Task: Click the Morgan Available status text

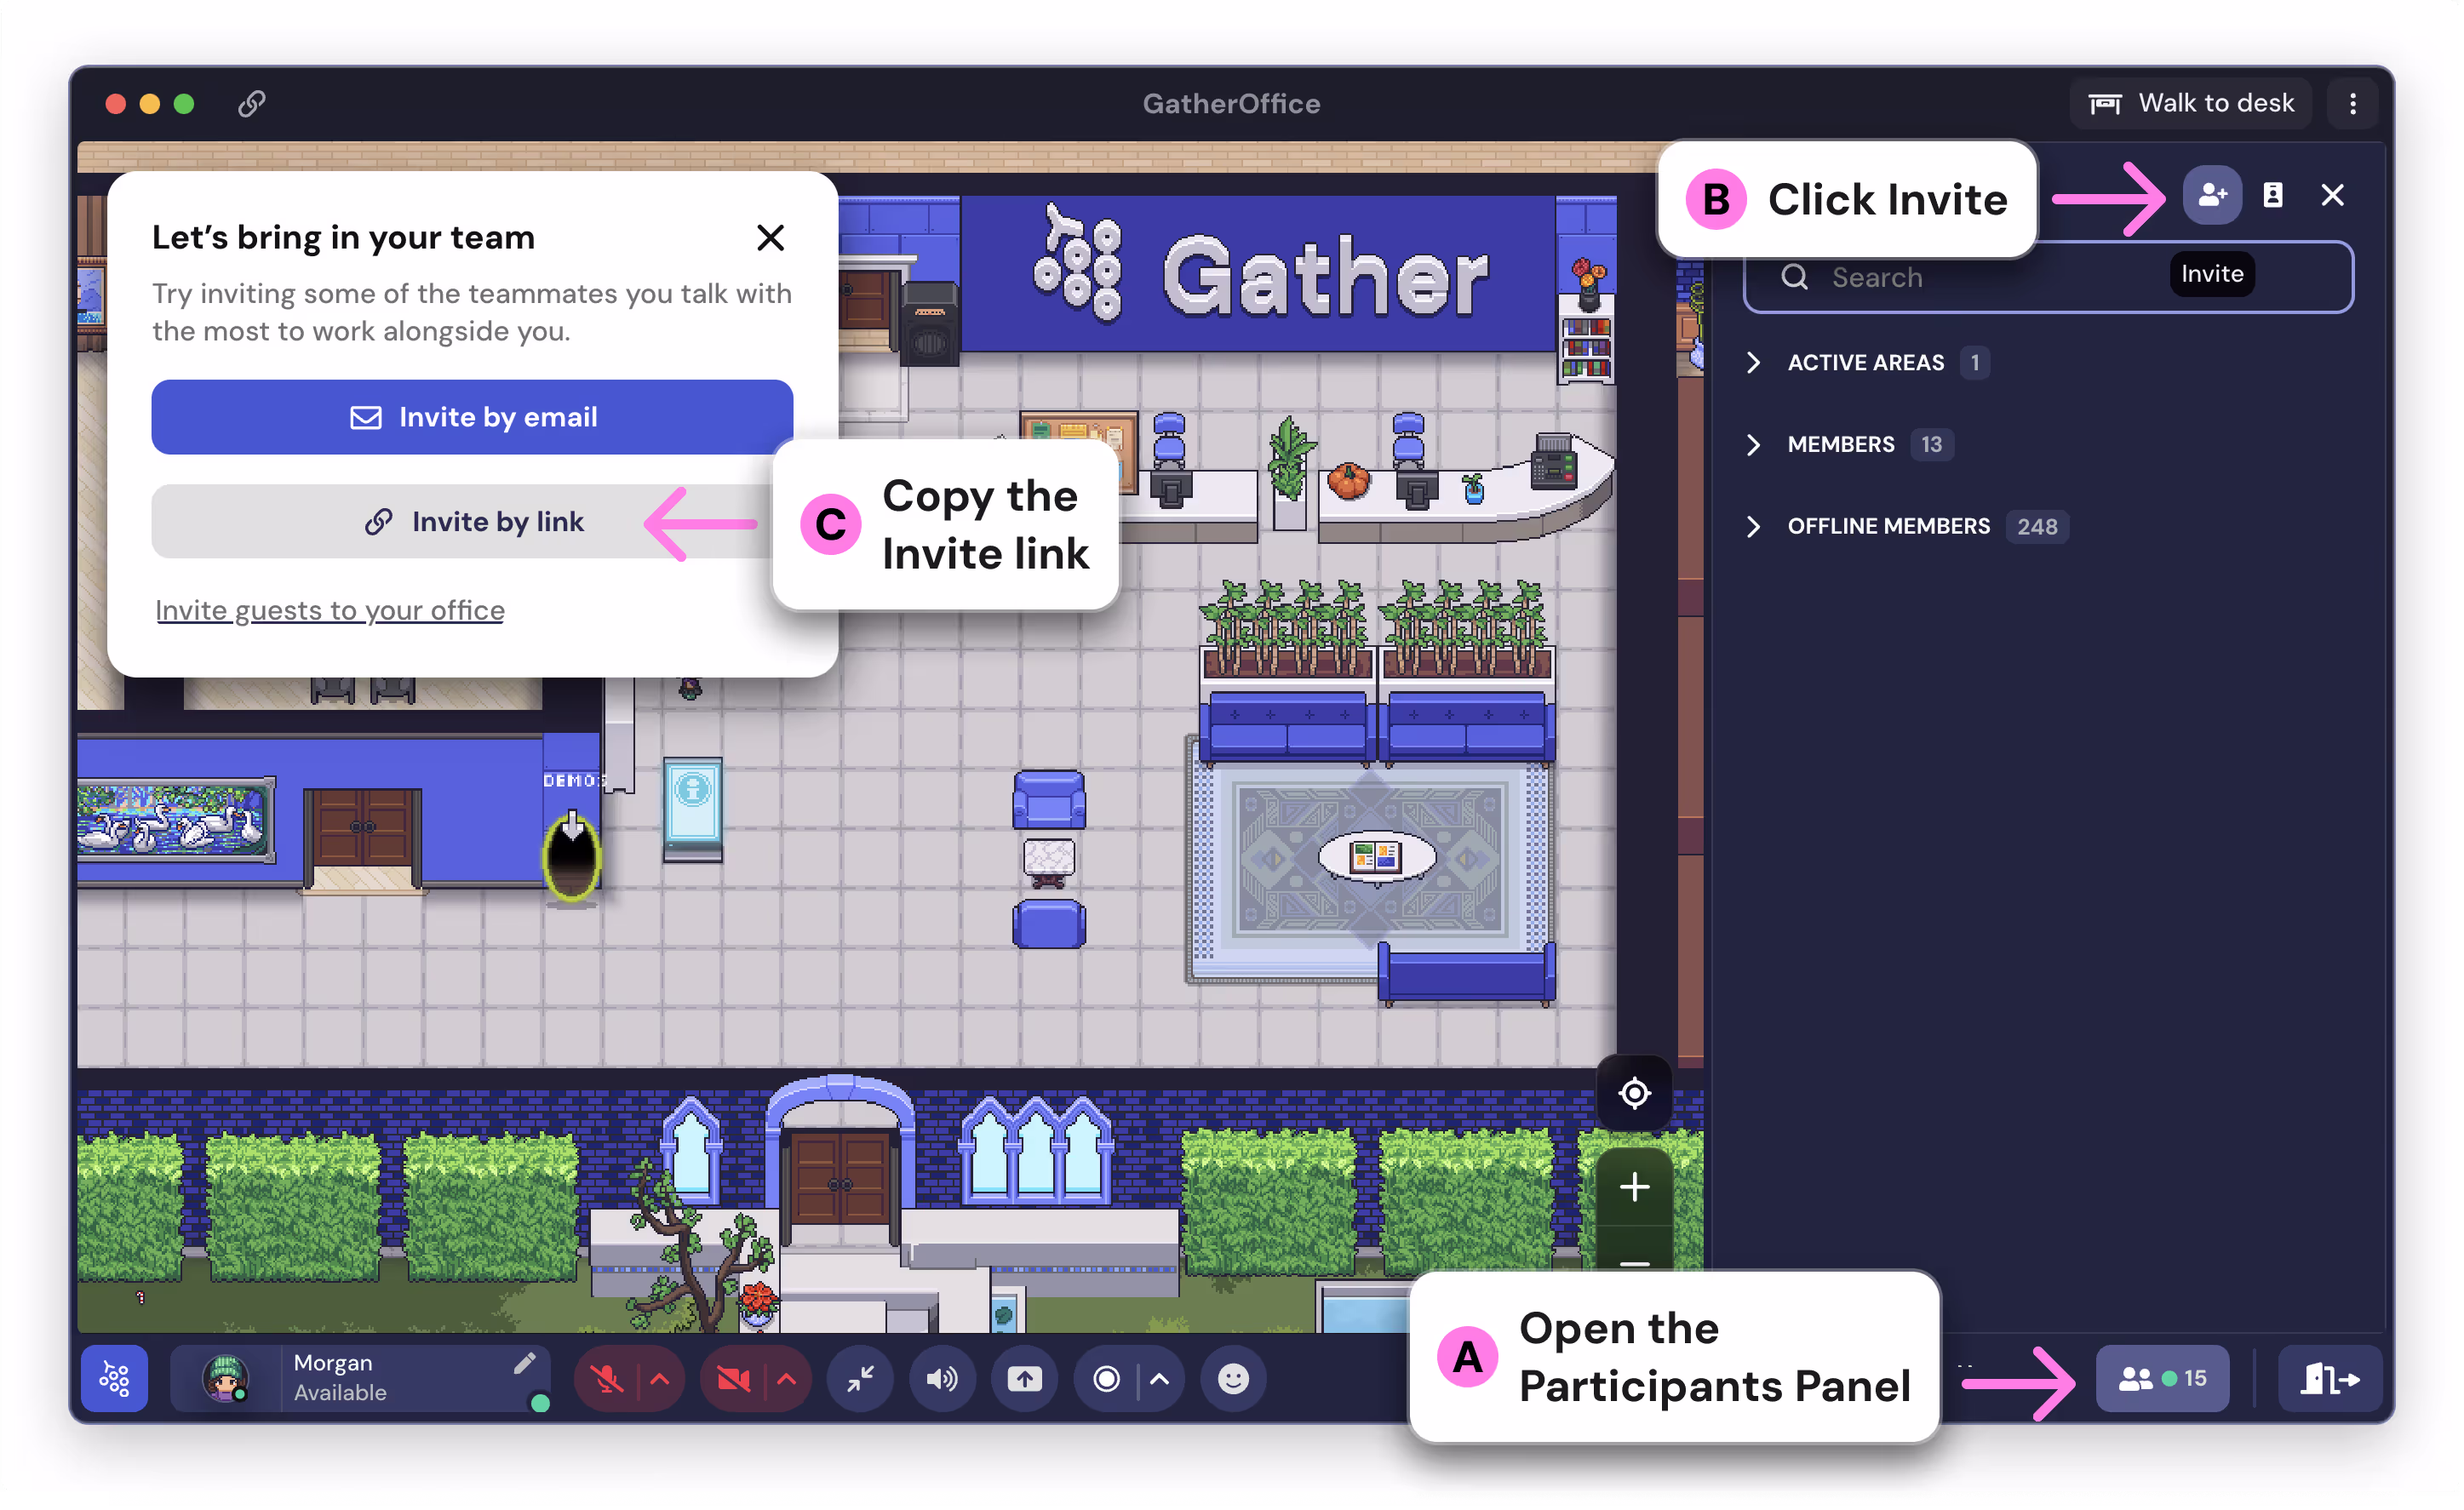Action: click(x=340, y=1378)
